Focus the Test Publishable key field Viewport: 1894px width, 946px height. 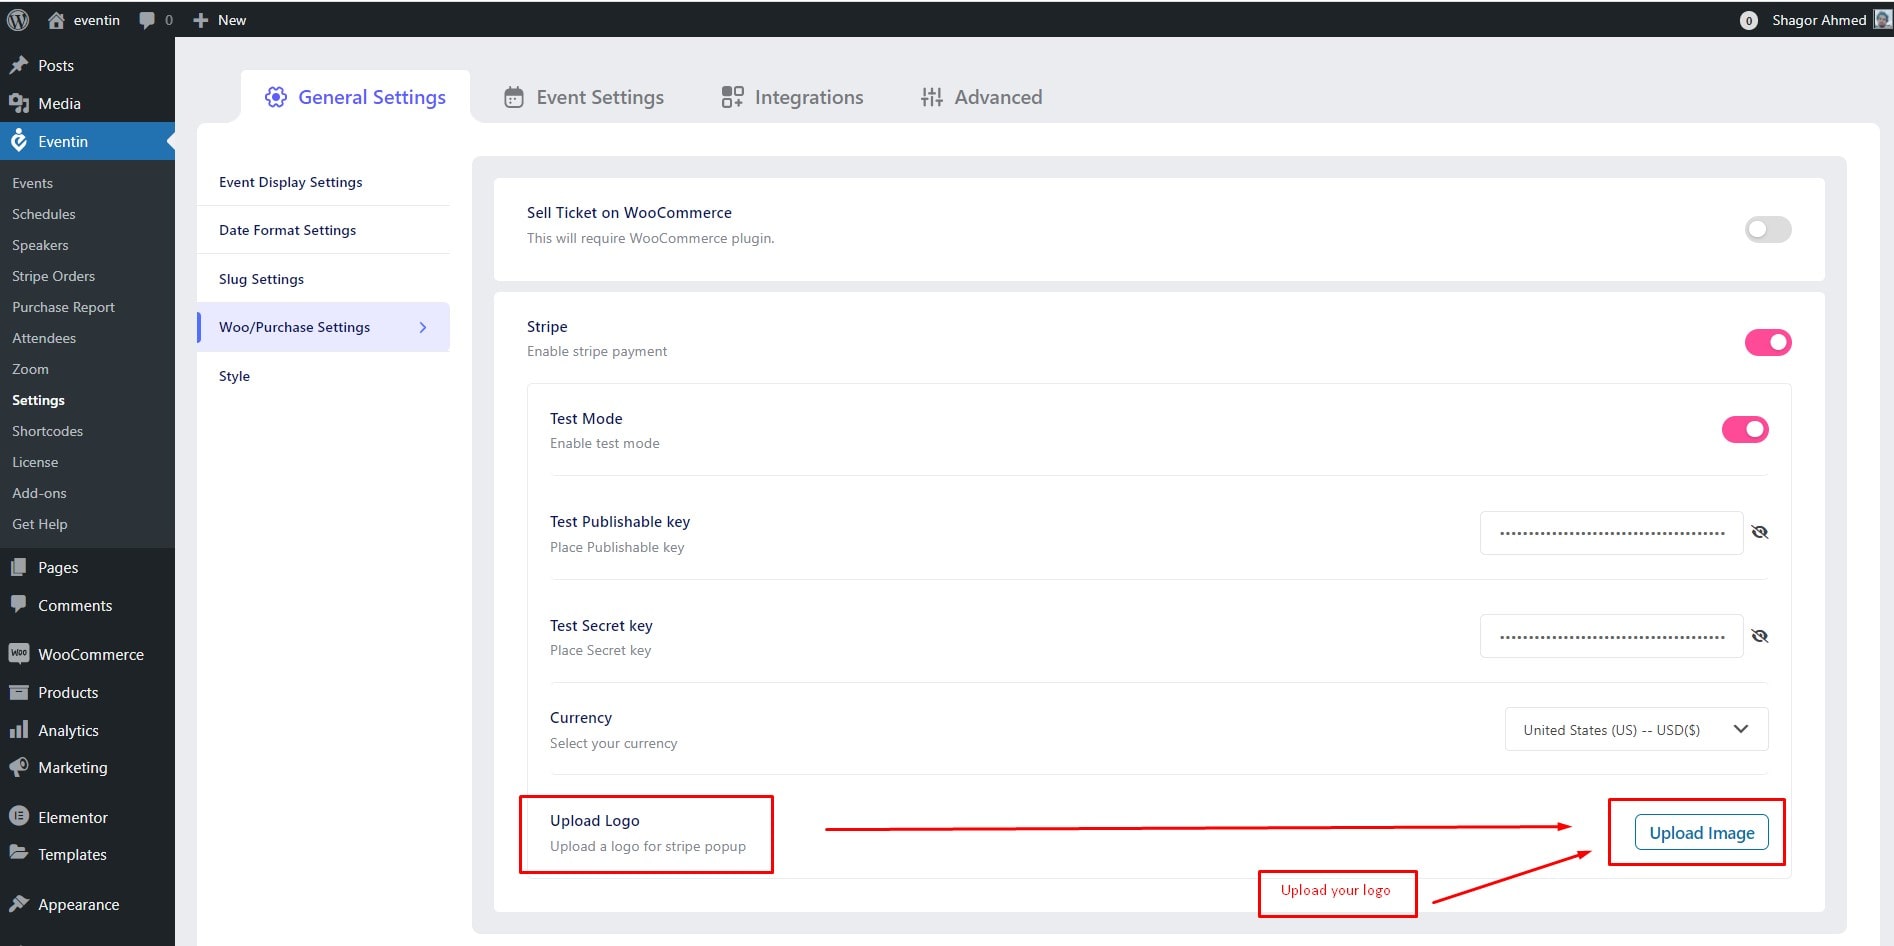[1611, 532]
